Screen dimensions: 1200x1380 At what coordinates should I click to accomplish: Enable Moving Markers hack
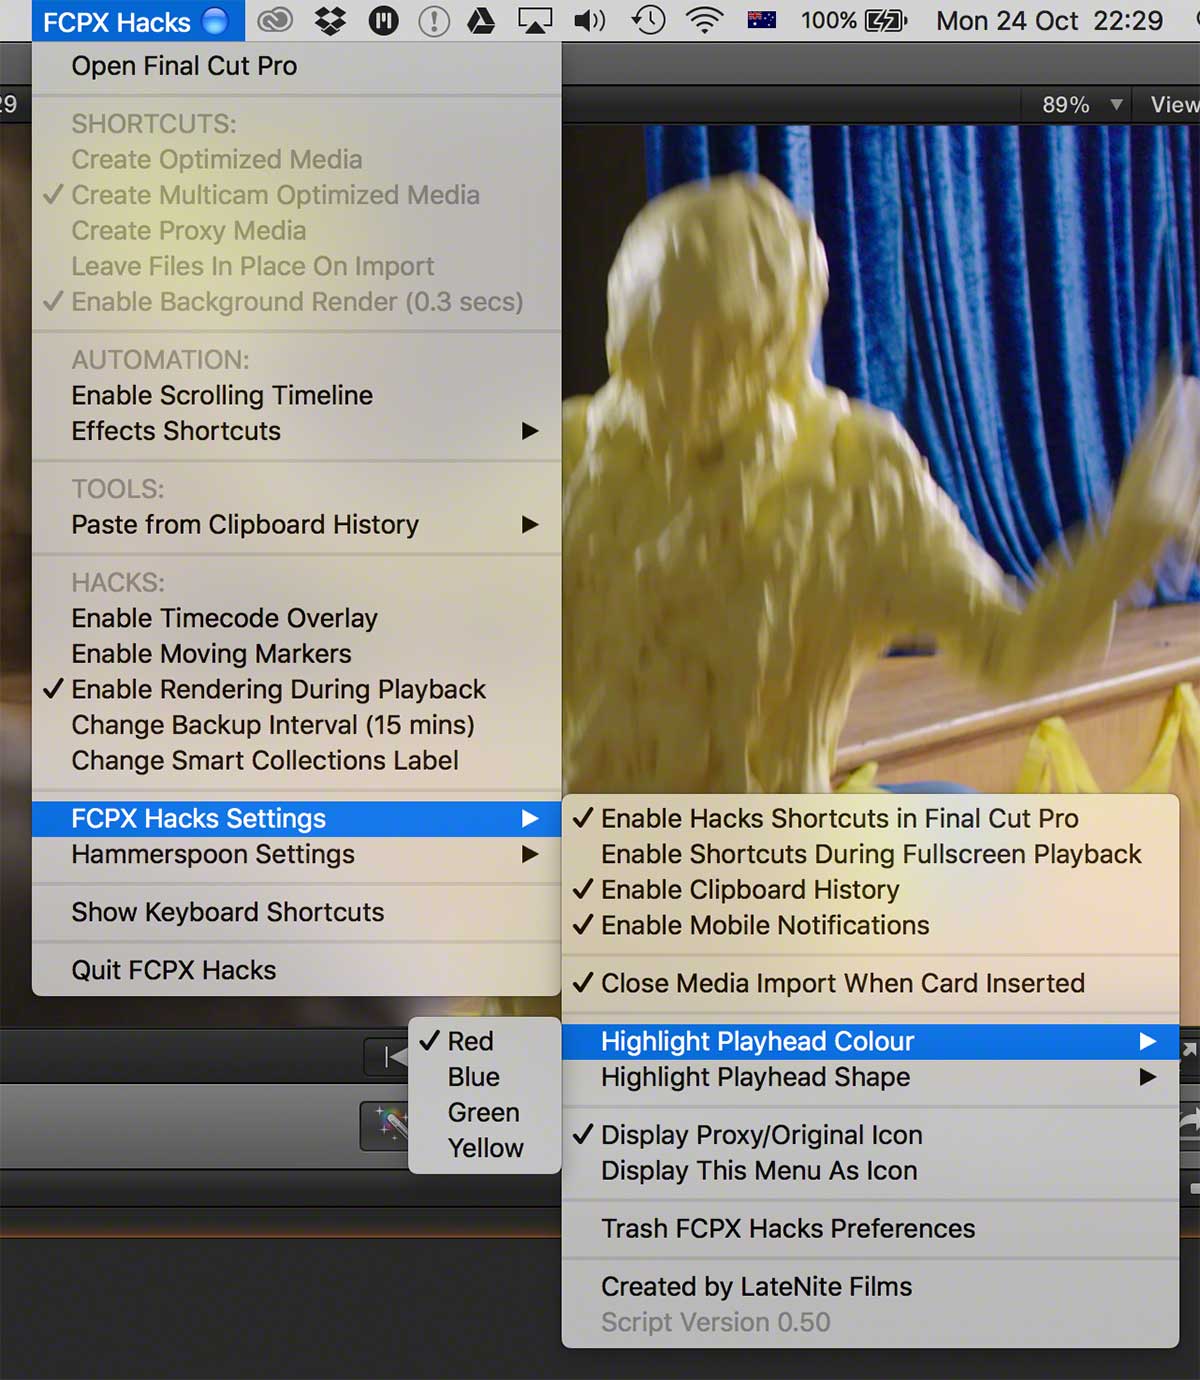296,654
